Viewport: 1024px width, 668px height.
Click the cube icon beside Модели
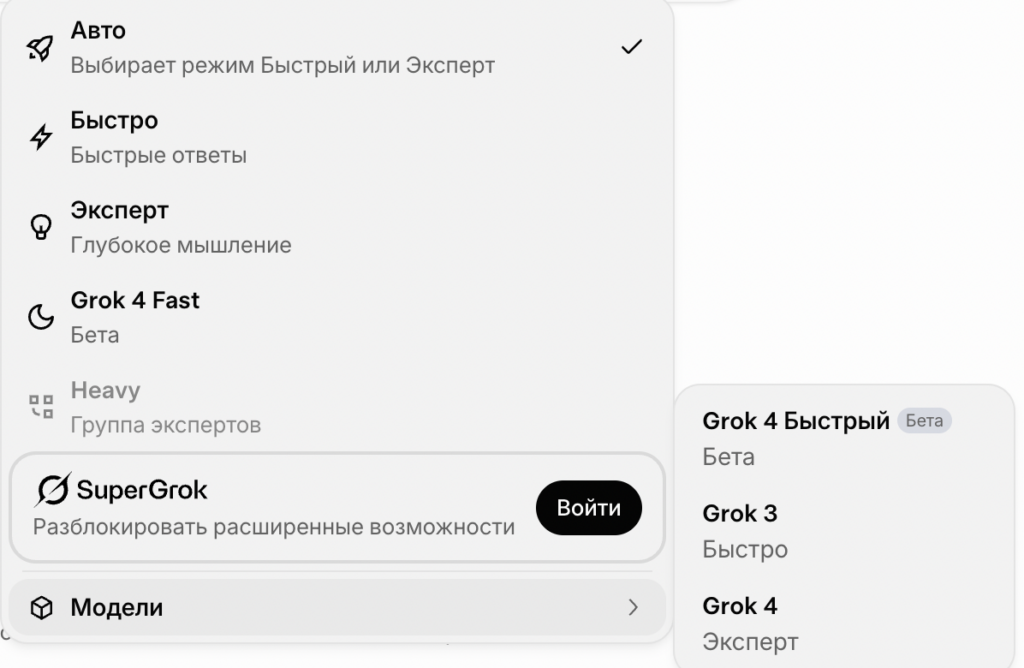(41, 607)
